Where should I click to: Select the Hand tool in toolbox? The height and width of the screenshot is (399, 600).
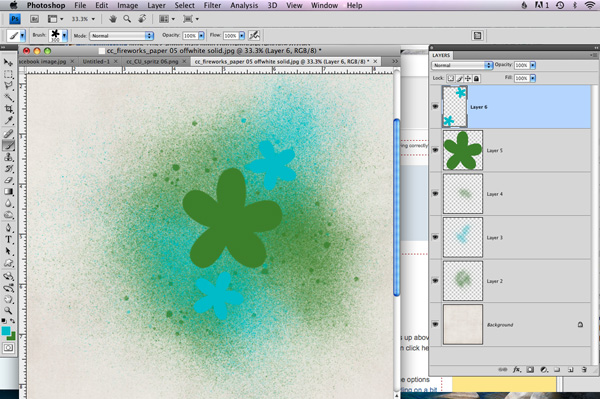pyautogui.click(x=8, y=299)
